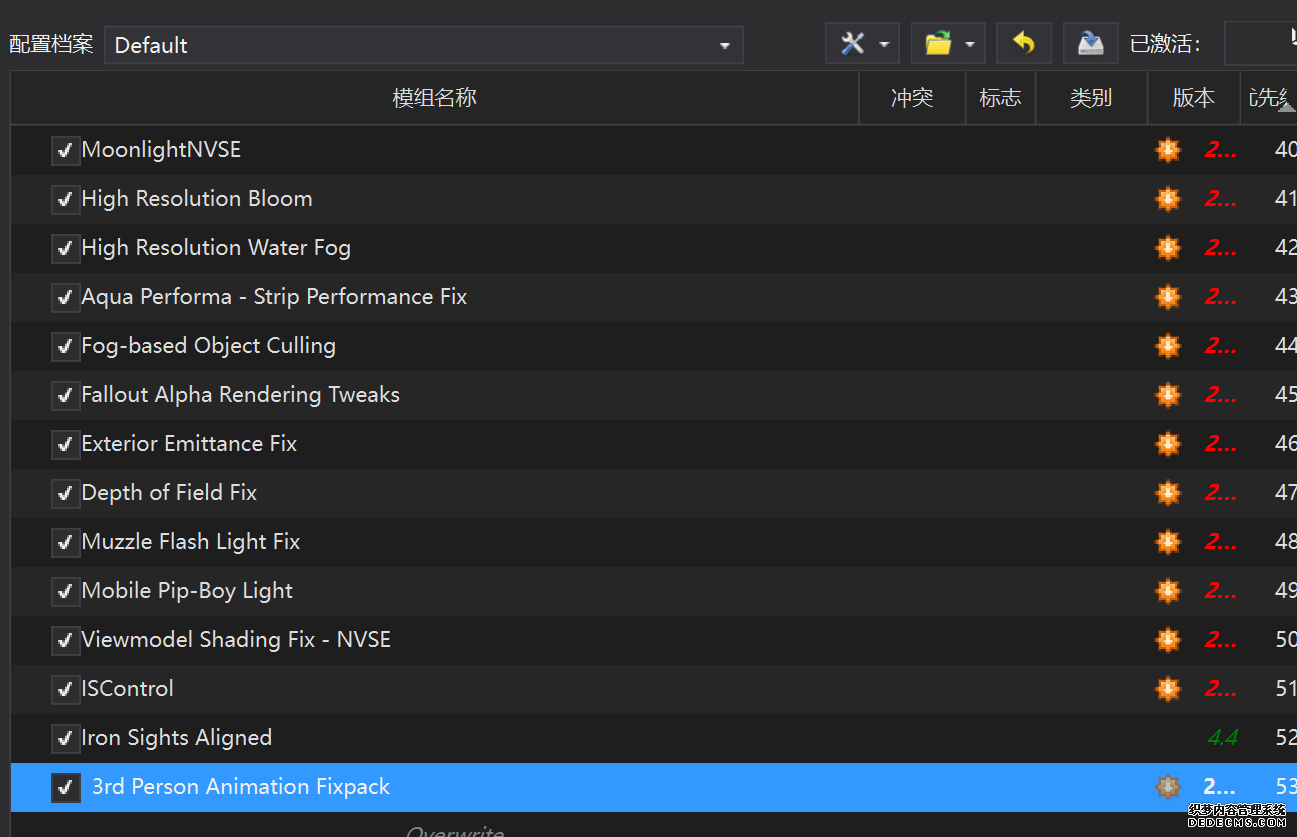Click the create backup icon
Viewport: 1297px width, 837px height.
pos(1090,44)
